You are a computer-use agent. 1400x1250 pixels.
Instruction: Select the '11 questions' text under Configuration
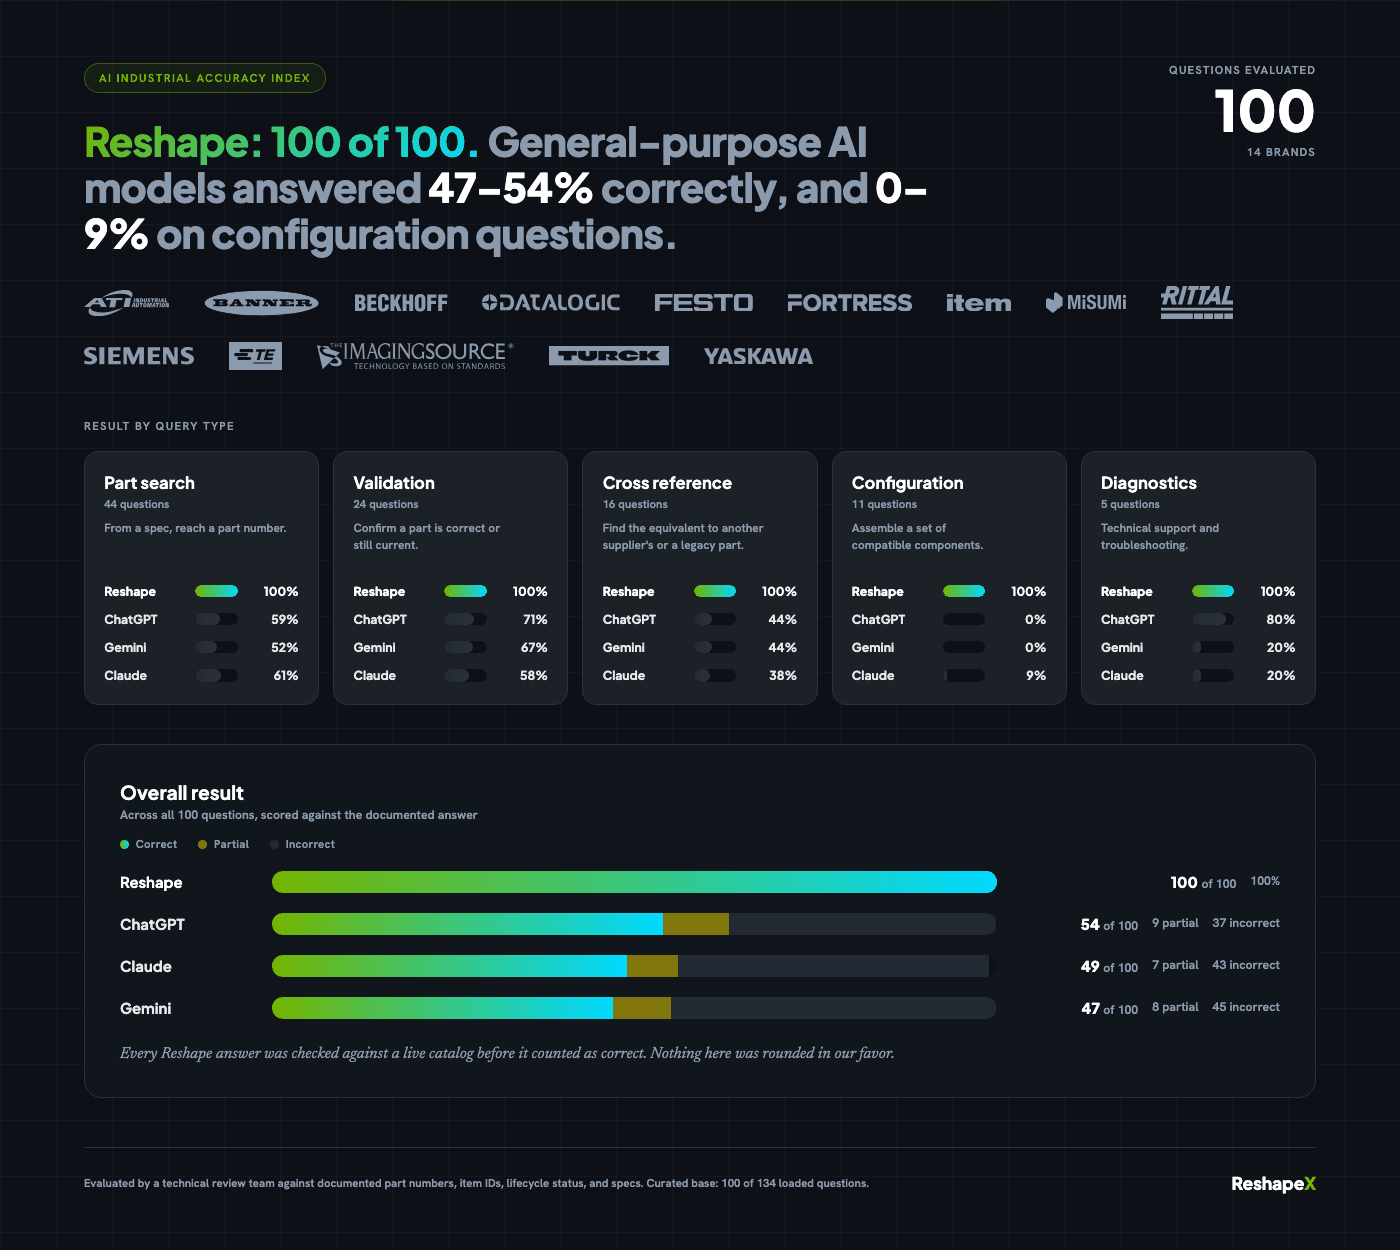(x=884, y=505)
